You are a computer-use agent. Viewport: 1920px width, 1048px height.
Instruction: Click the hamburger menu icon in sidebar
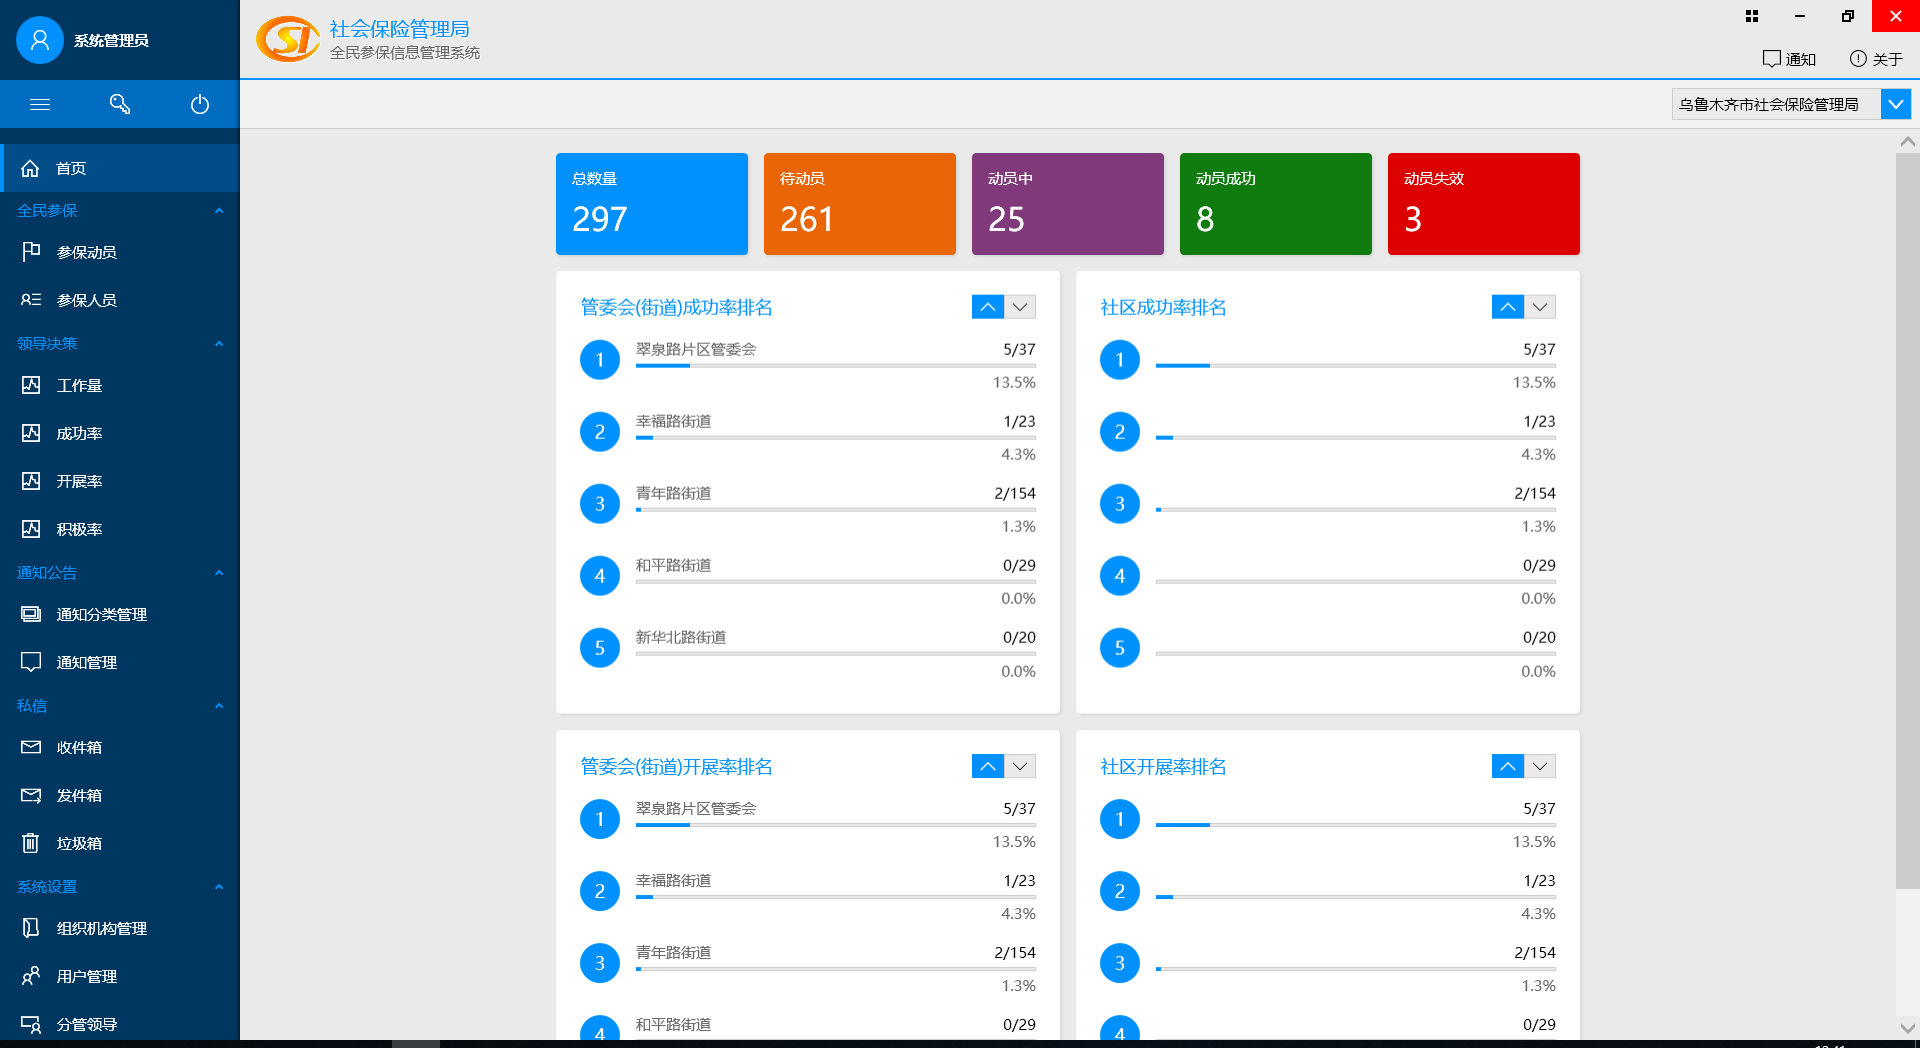[x=40, y=104]
